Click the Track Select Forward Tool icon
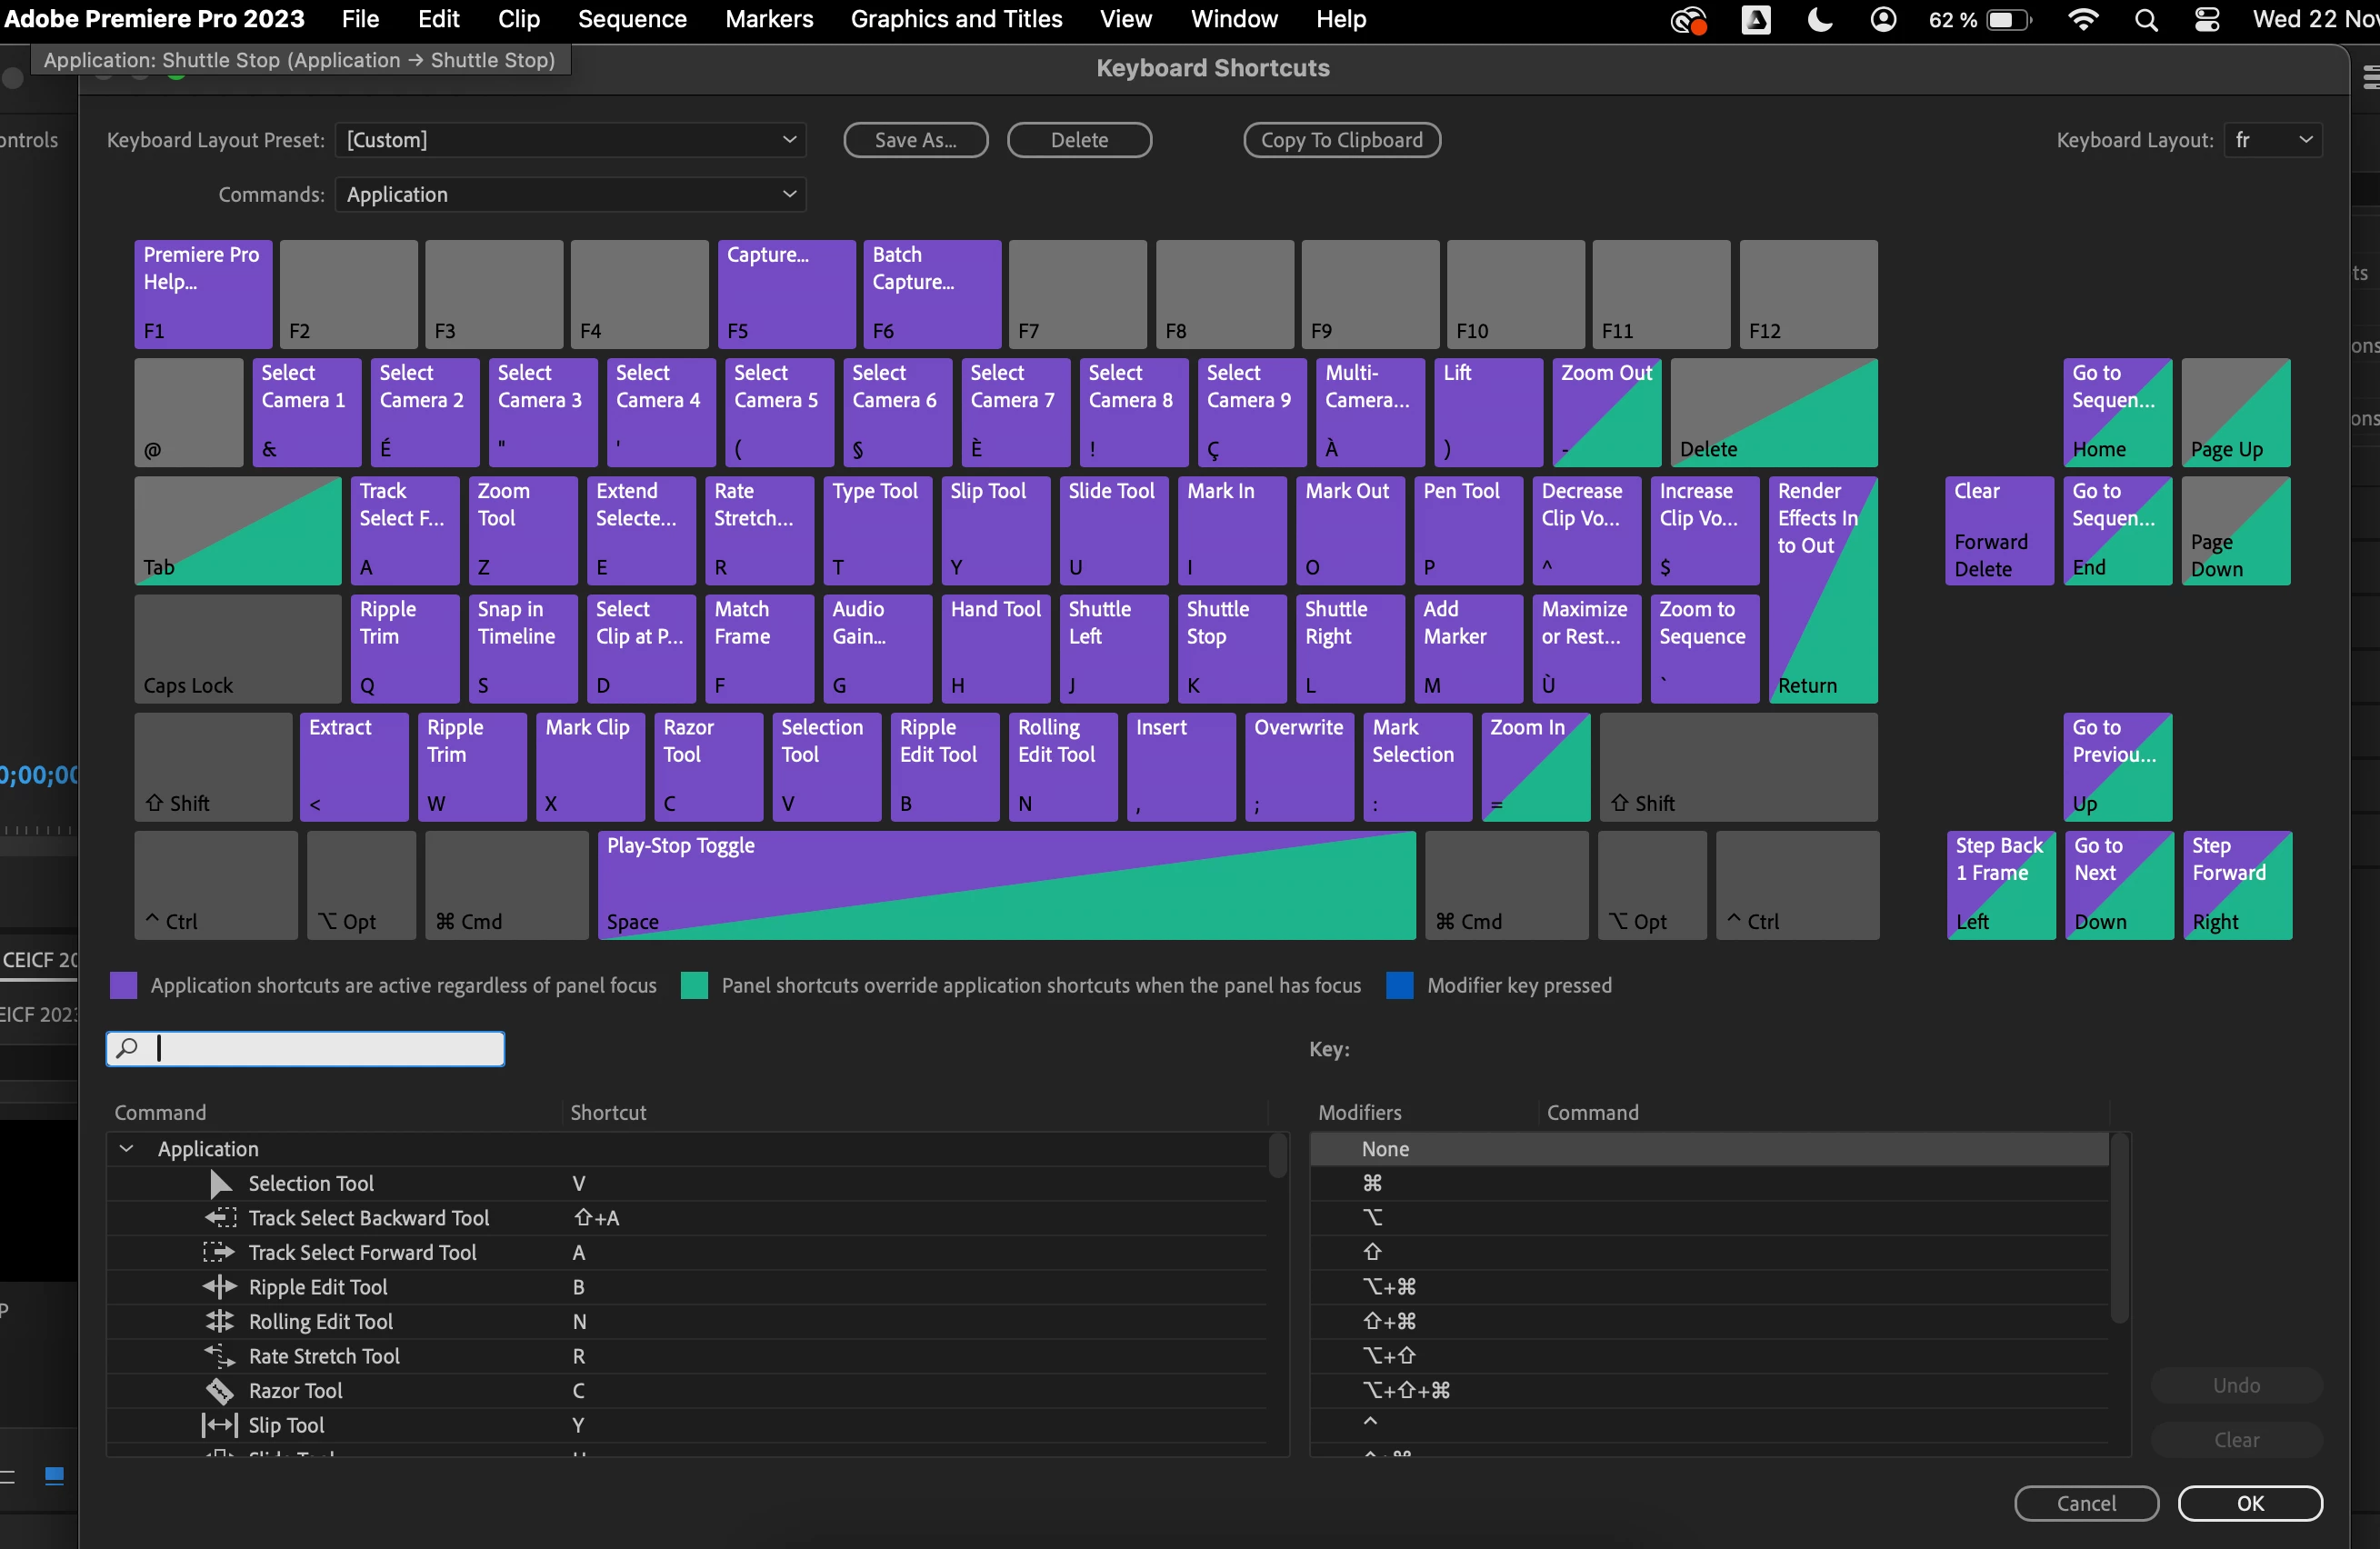The height and width of the screenshot is (1549, 2380). point(220,1253)
